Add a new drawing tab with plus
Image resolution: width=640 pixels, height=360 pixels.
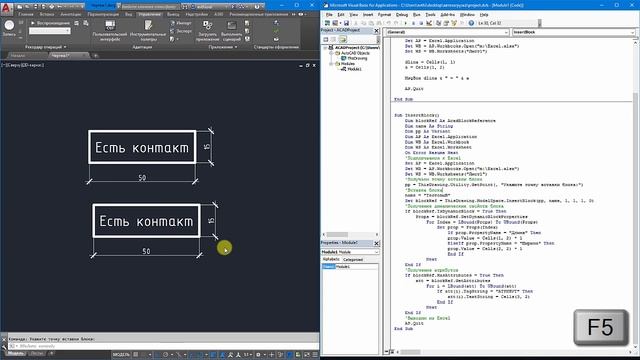[x=96, y=56]
